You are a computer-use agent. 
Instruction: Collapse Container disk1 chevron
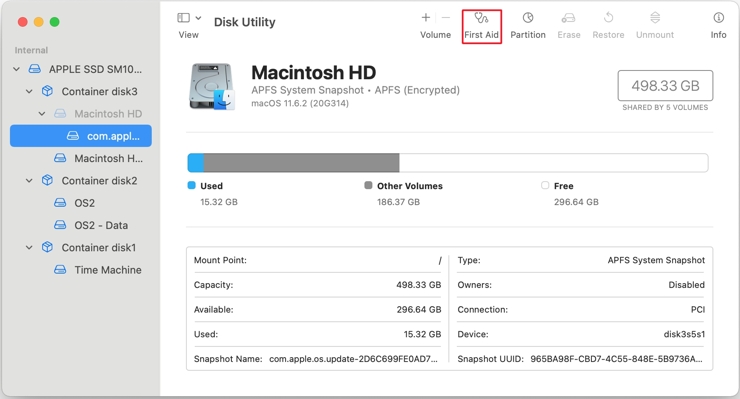[29, 247]
